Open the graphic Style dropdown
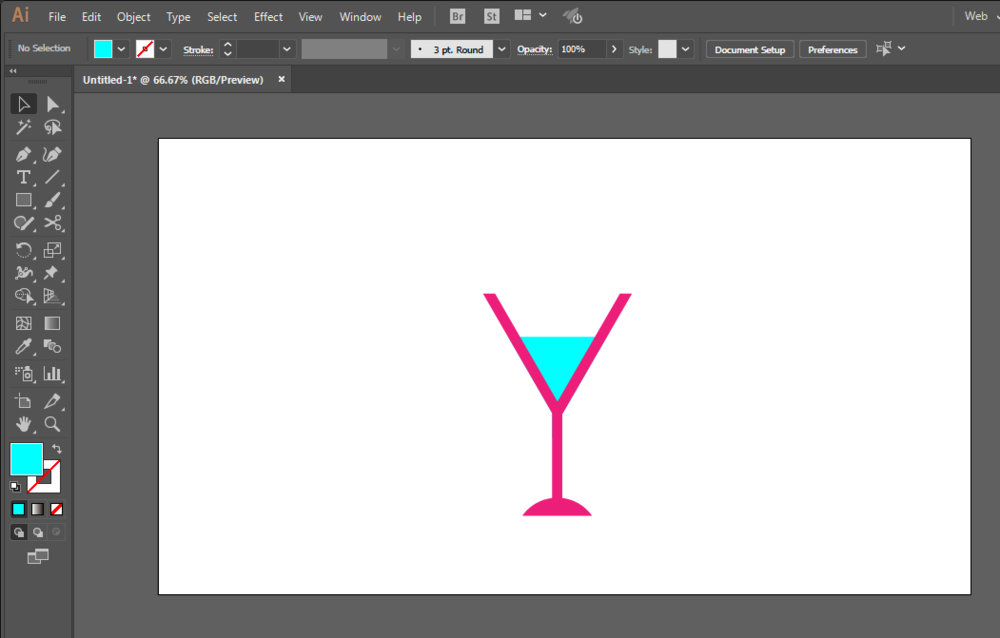This screenshot has width=1000, height=638. pyautogui.click(x=686, y=49)
